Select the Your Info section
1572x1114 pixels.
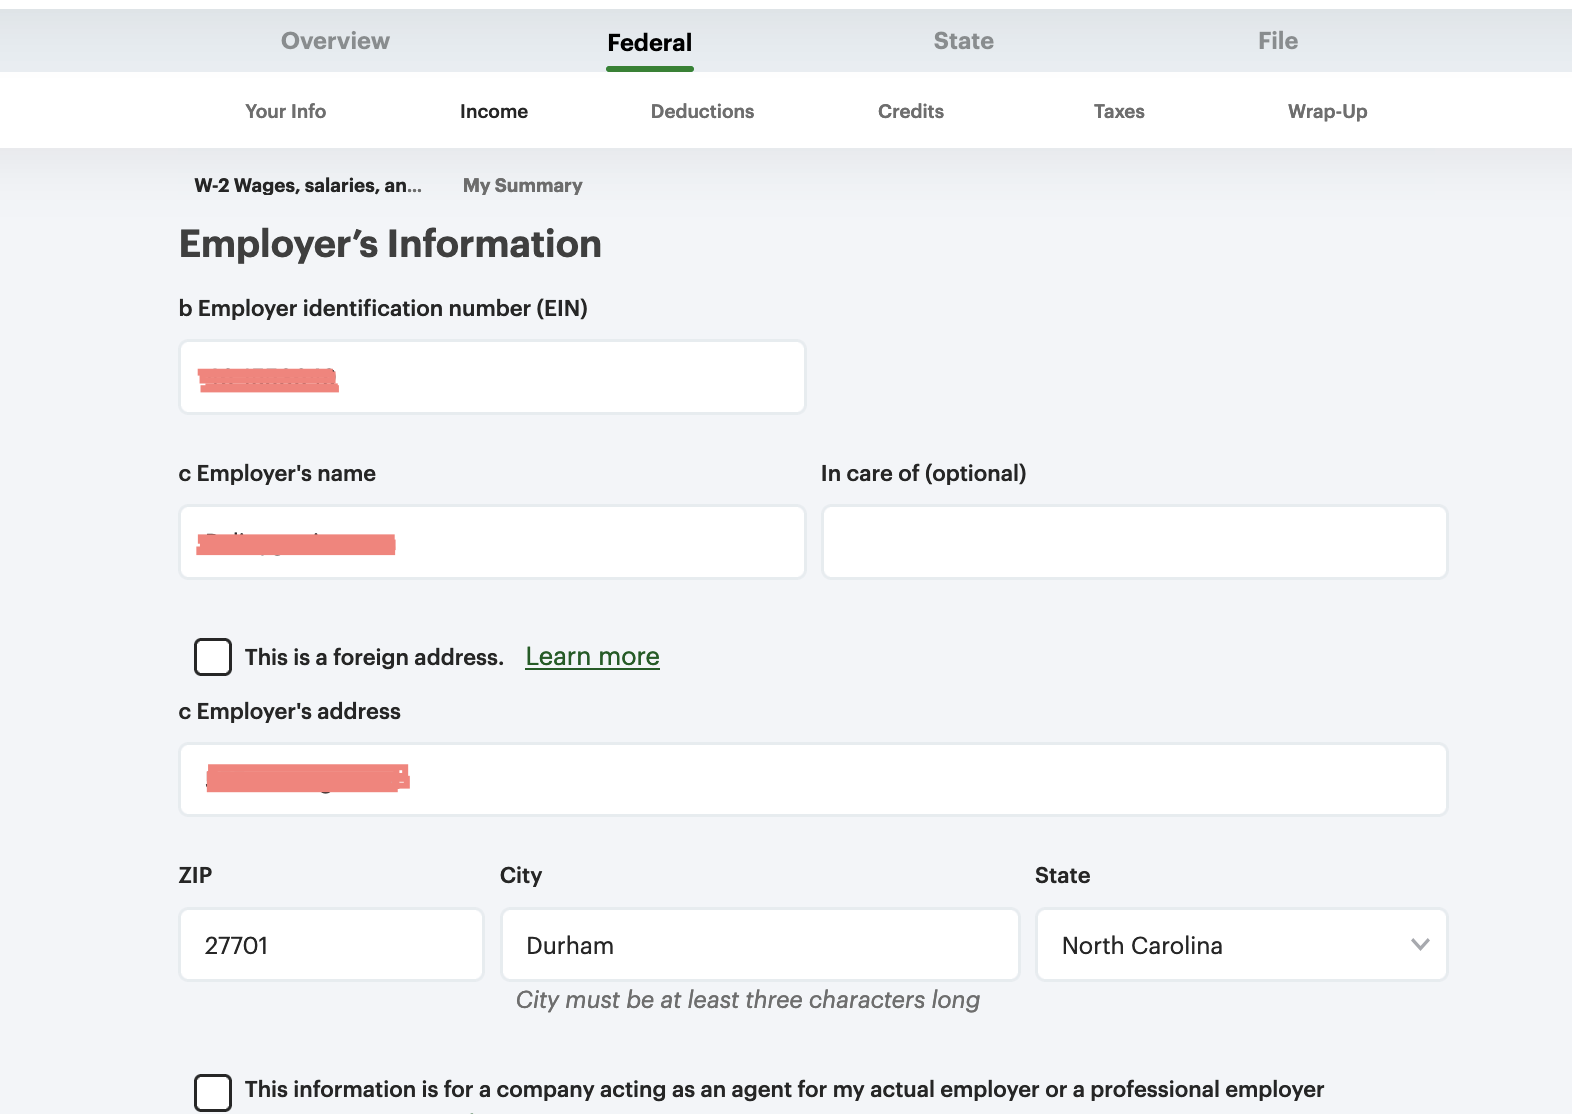[x=285, y=111]
